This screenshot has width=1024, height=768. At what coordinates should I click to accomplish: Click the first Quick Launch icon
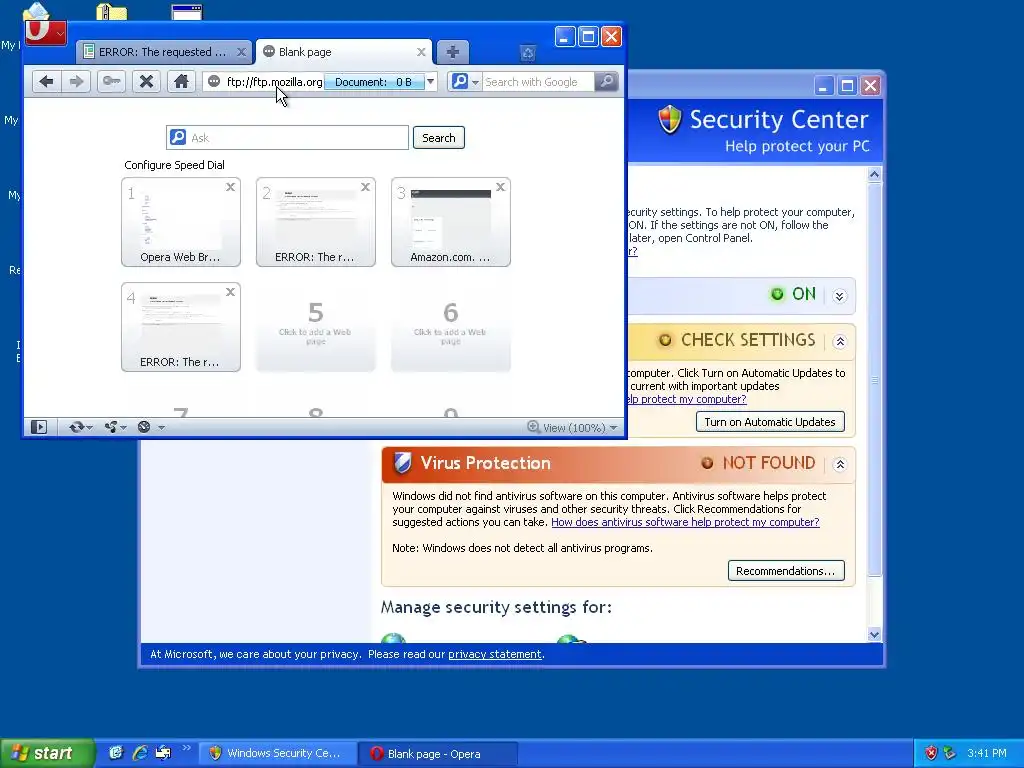coord(116,753)
